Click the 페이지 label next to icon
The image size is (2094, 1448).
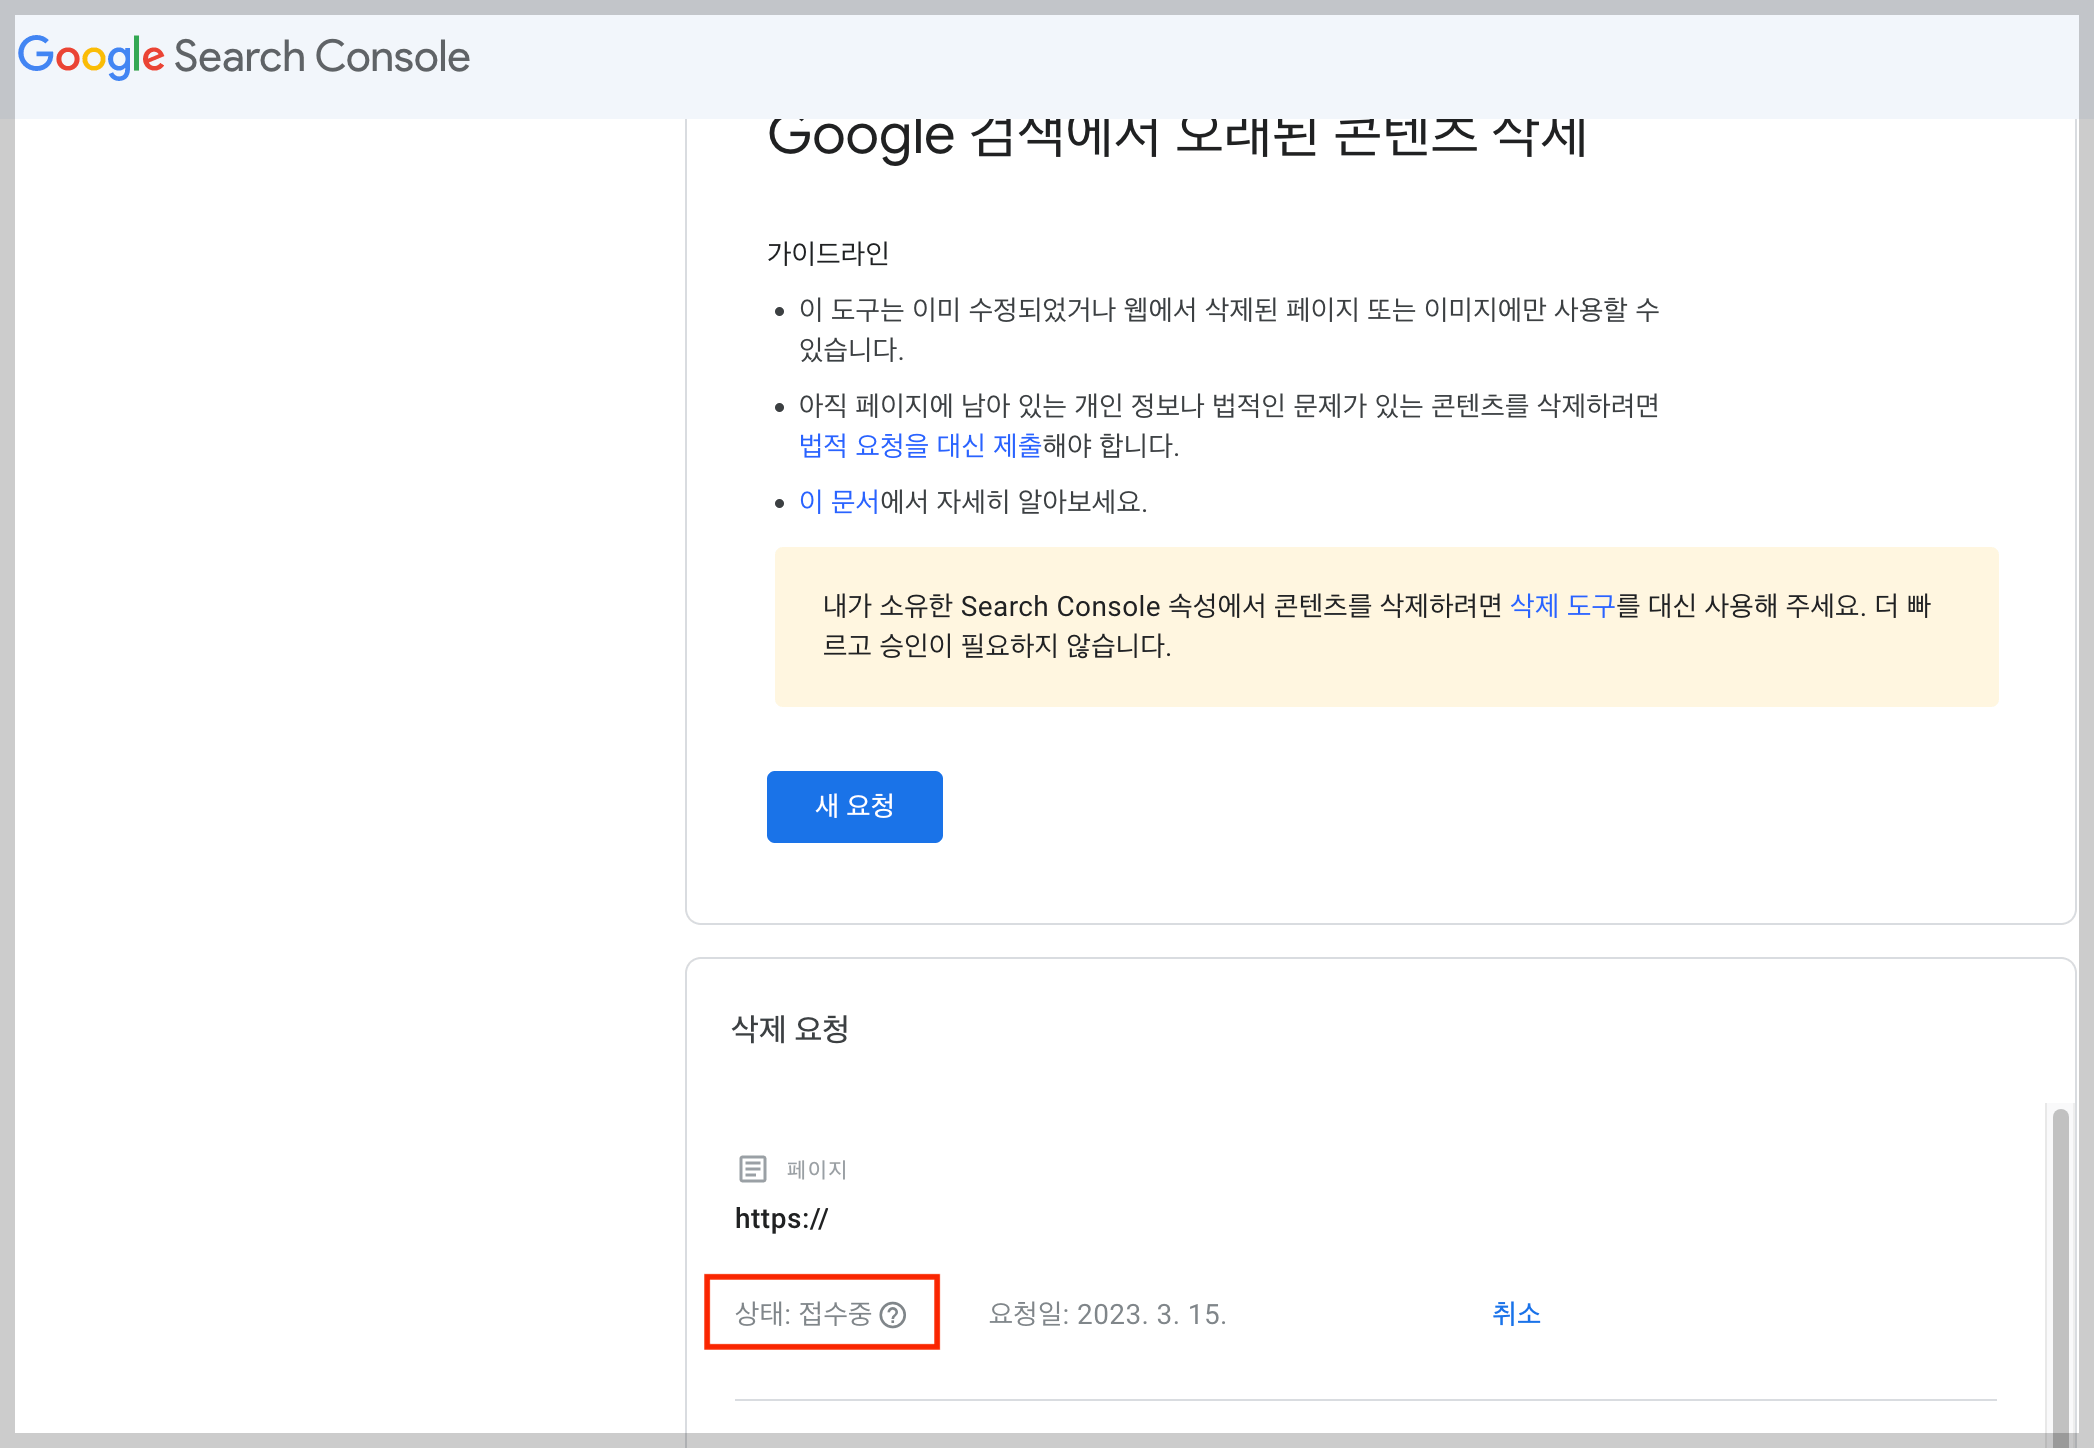[816, 1169]
